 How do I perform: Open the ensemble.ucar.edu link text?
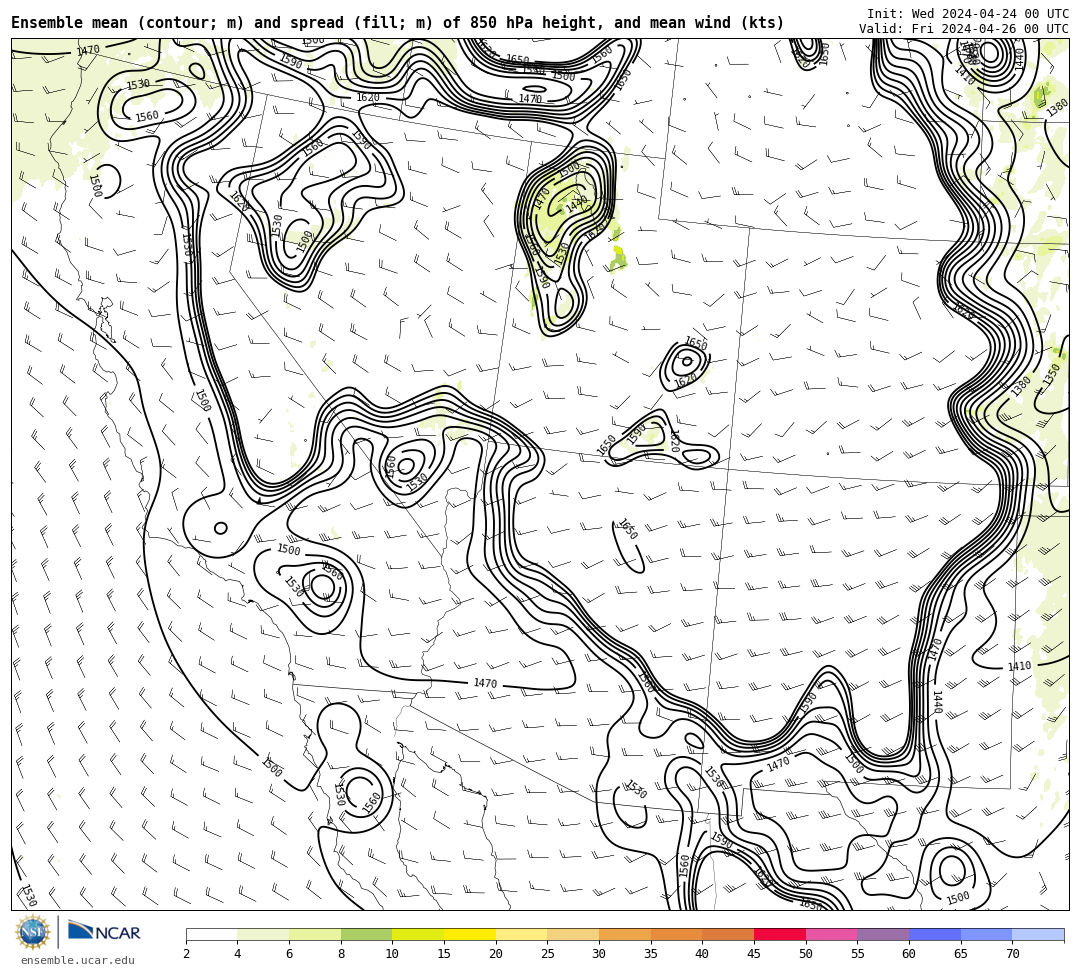[78, 960]
